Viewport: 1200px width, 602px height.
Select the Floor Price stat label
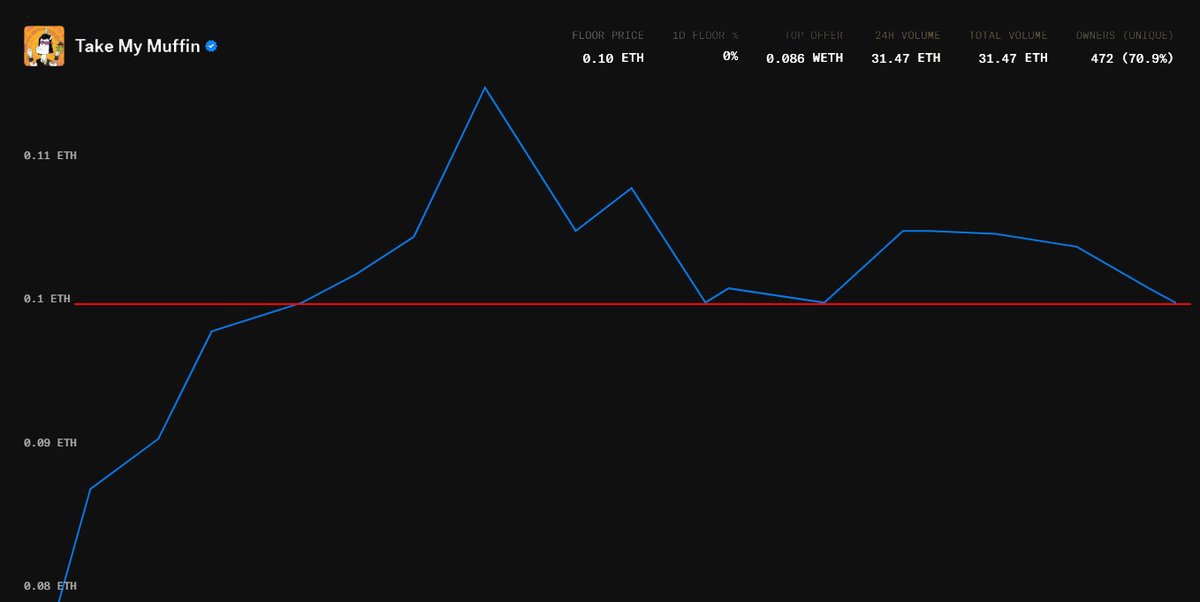click(x=608, y=36)
